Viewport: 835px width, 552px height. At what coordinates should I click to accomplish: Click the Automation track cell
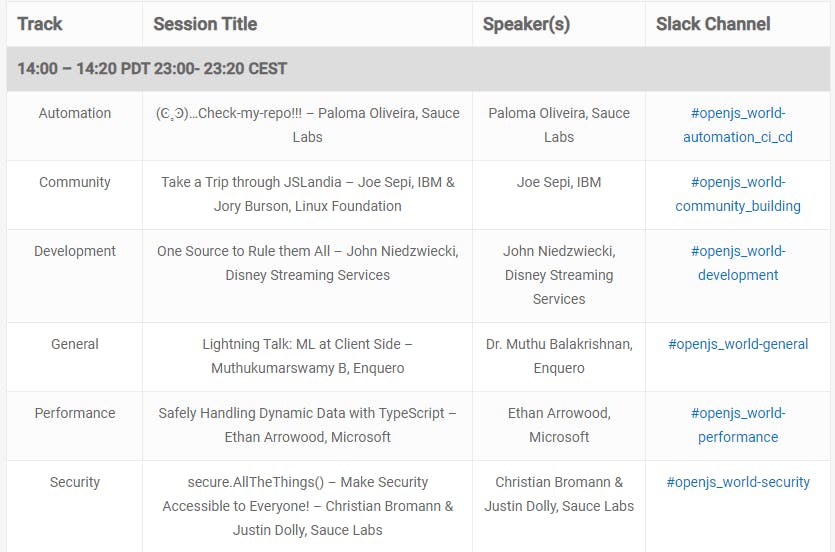tap(75, 113)
